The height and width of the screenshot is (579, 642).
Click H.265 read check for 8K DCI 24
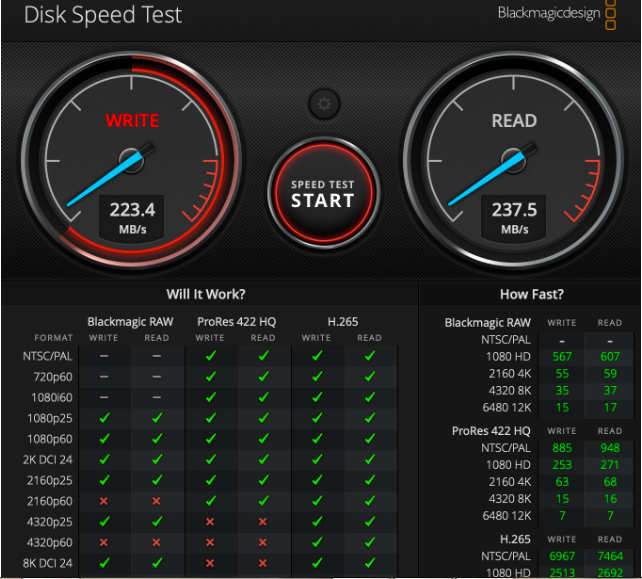click(x=370, y=563)
